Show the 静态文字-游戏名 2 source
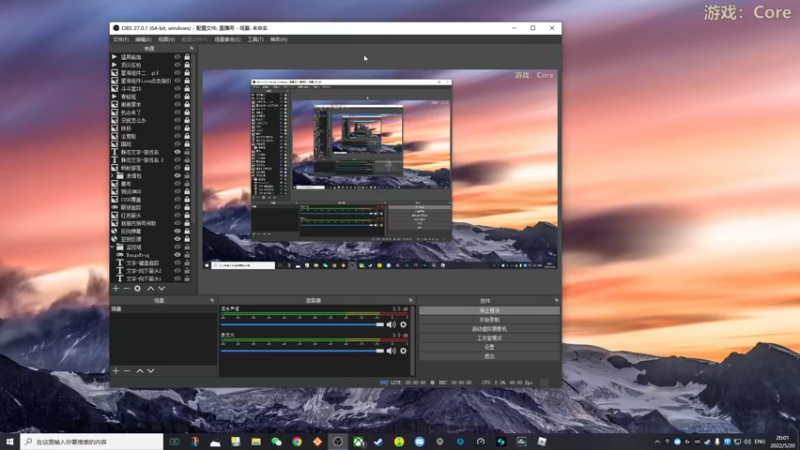Screen dimensions: 800x450 178,160
